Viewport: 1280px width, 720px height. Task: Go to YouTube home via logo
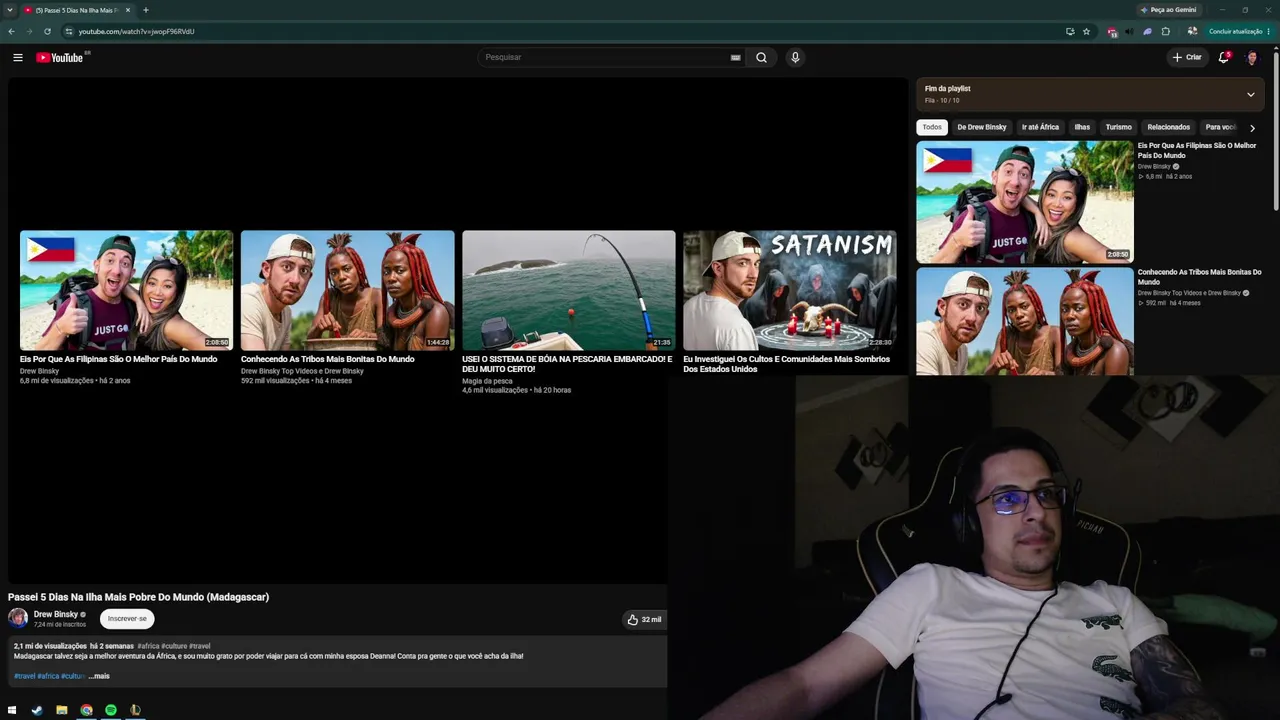[60, 57]
